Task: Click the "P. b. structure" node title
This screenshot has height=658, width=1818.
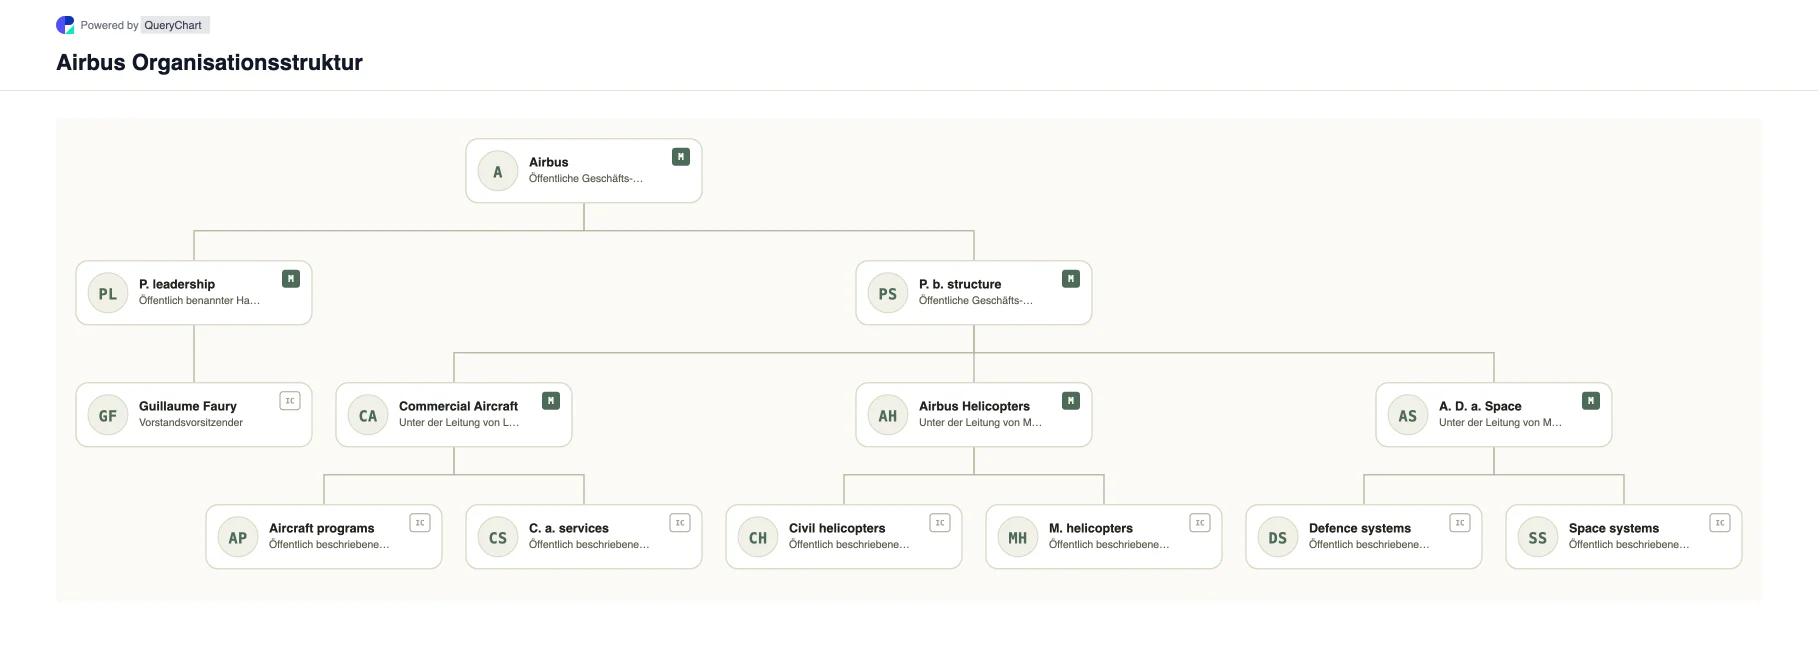Action: tap(960, 284)
